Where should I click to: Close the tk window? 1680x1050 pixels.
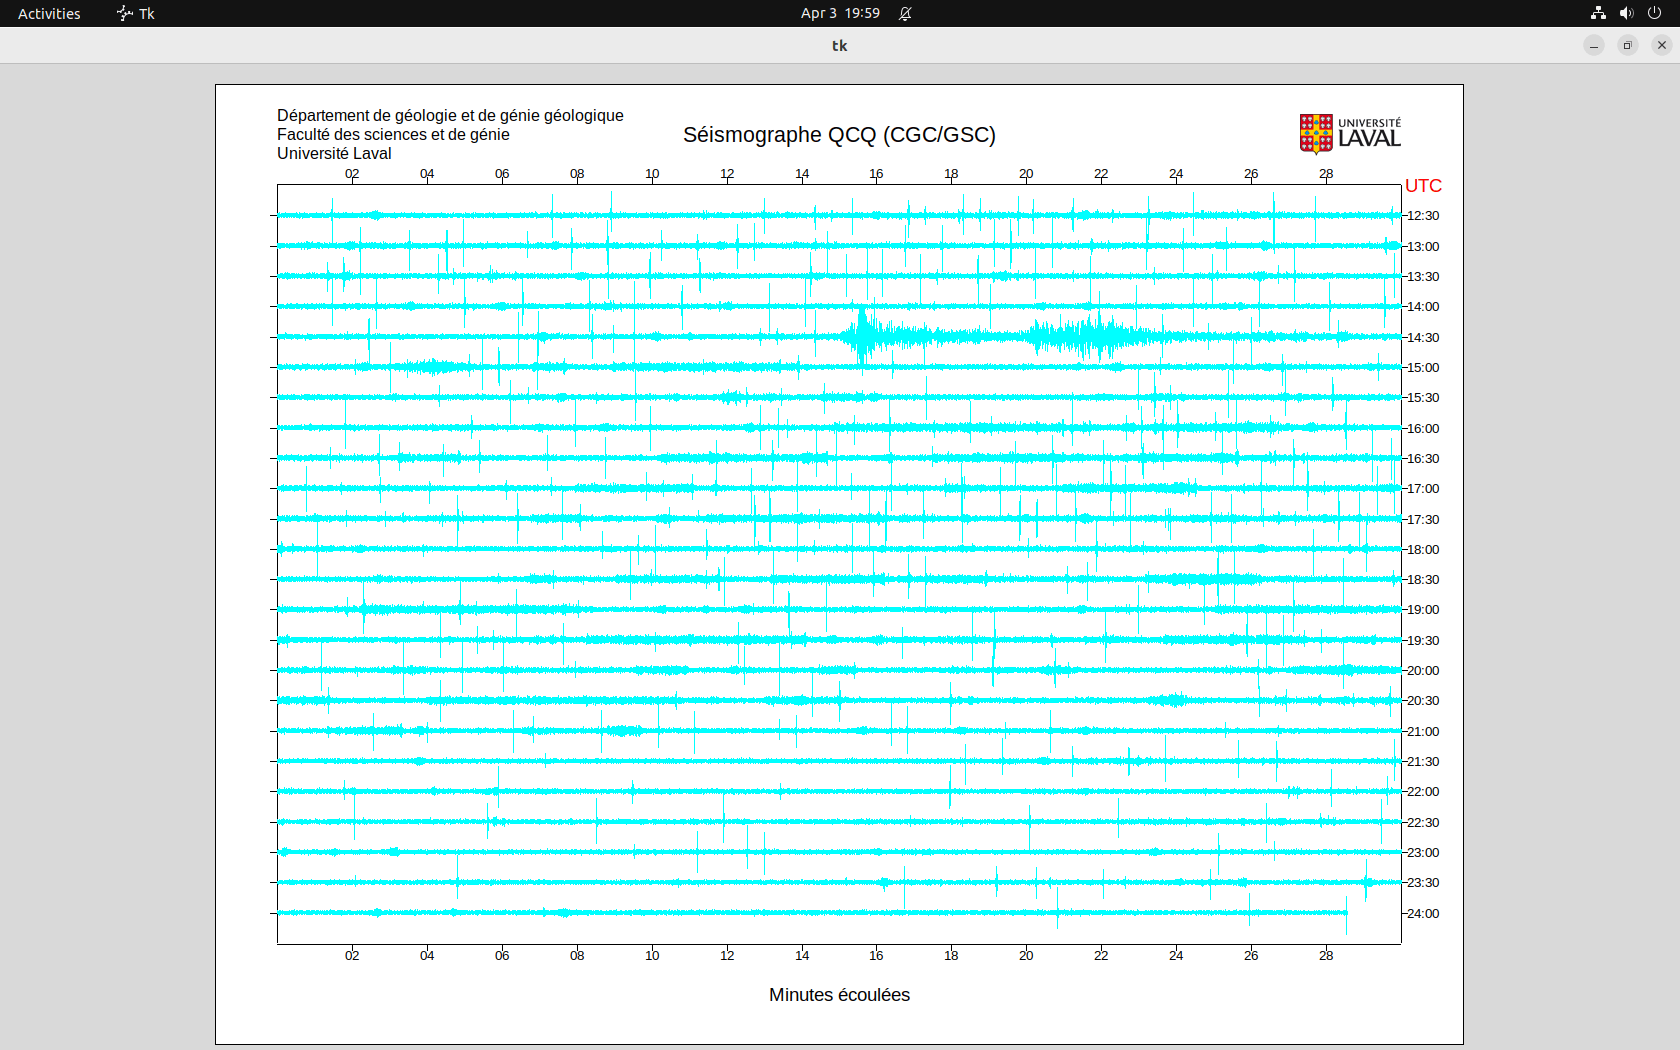(1662, 45)
